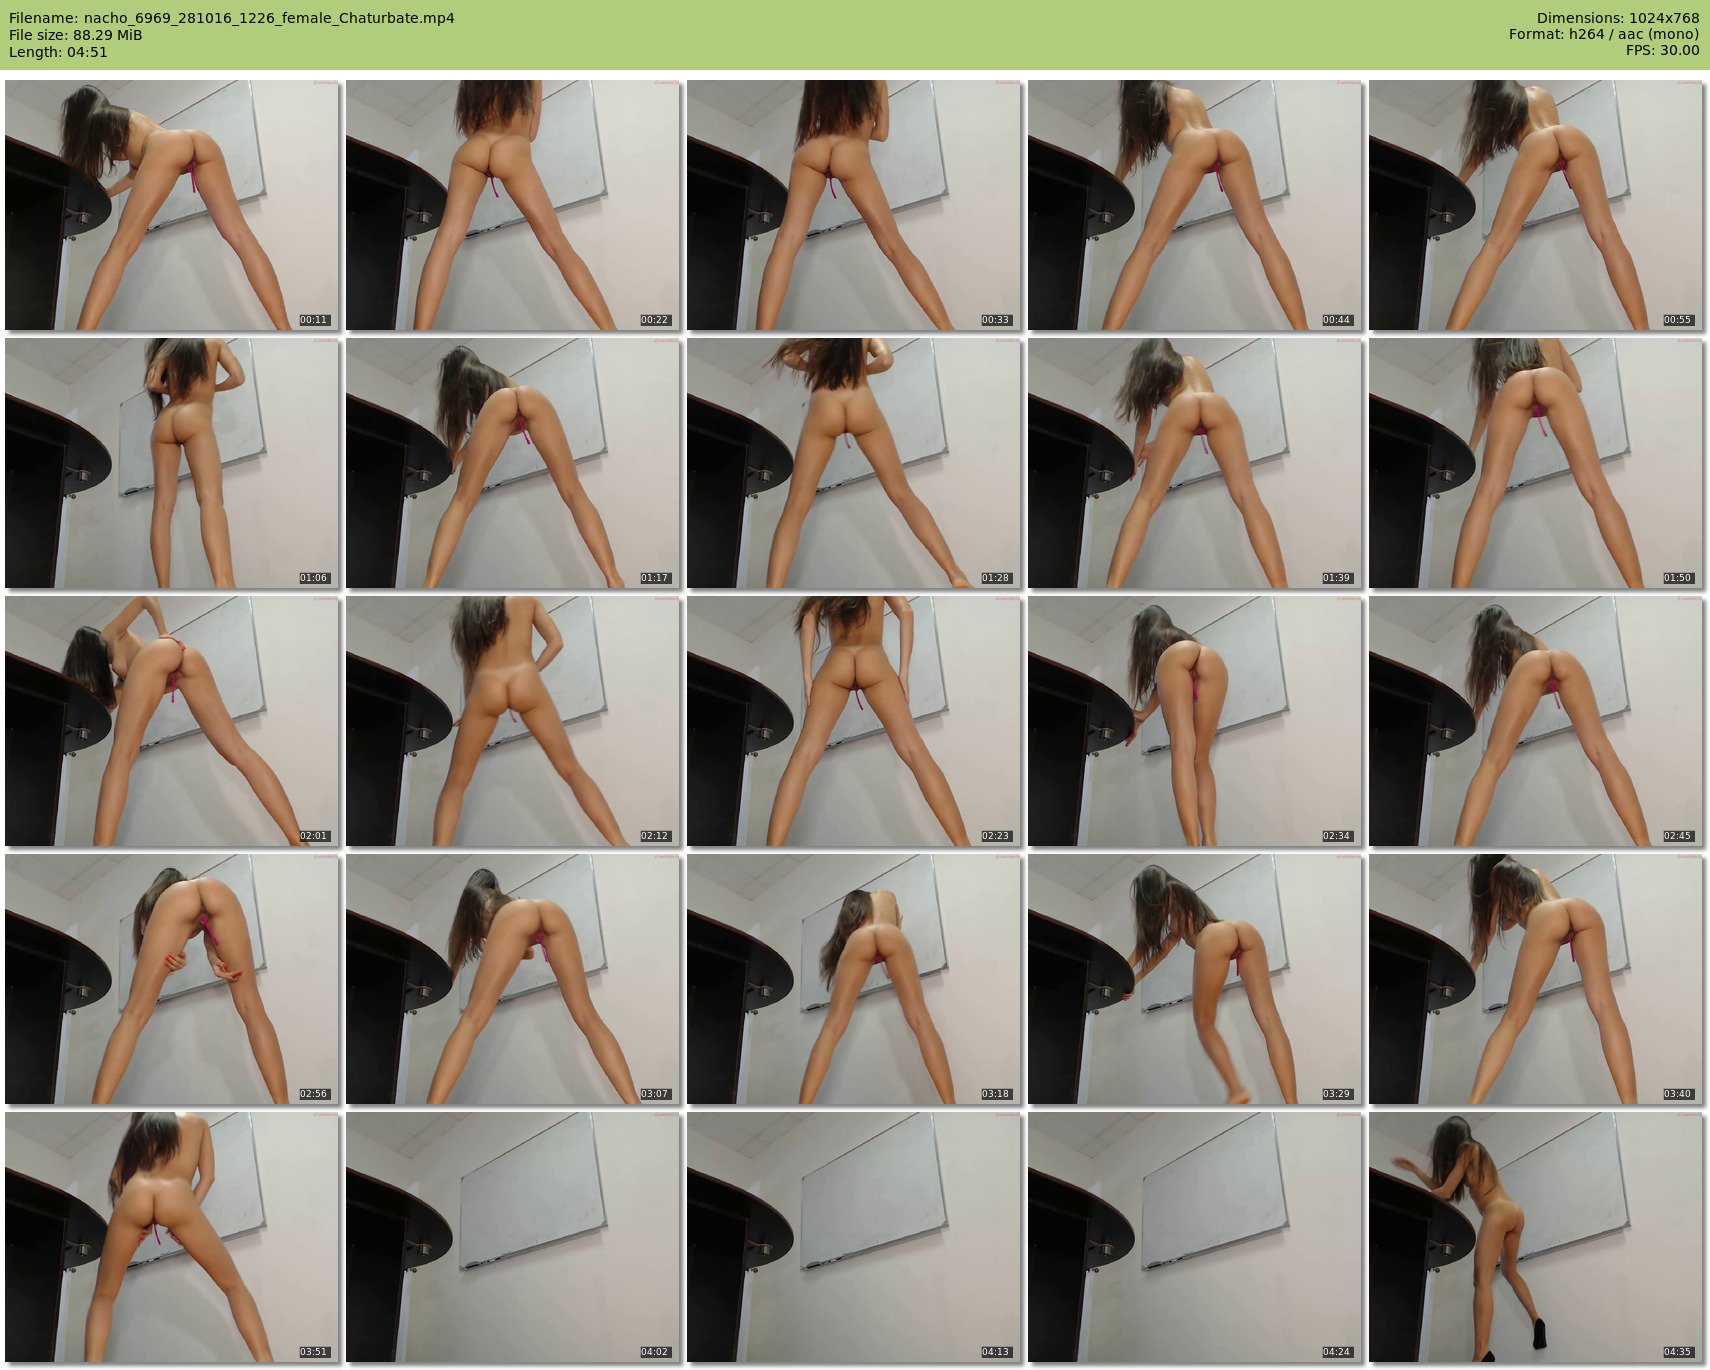
Task: Pick the thumbnail marked 01:39
Action: coord(1195,463)
